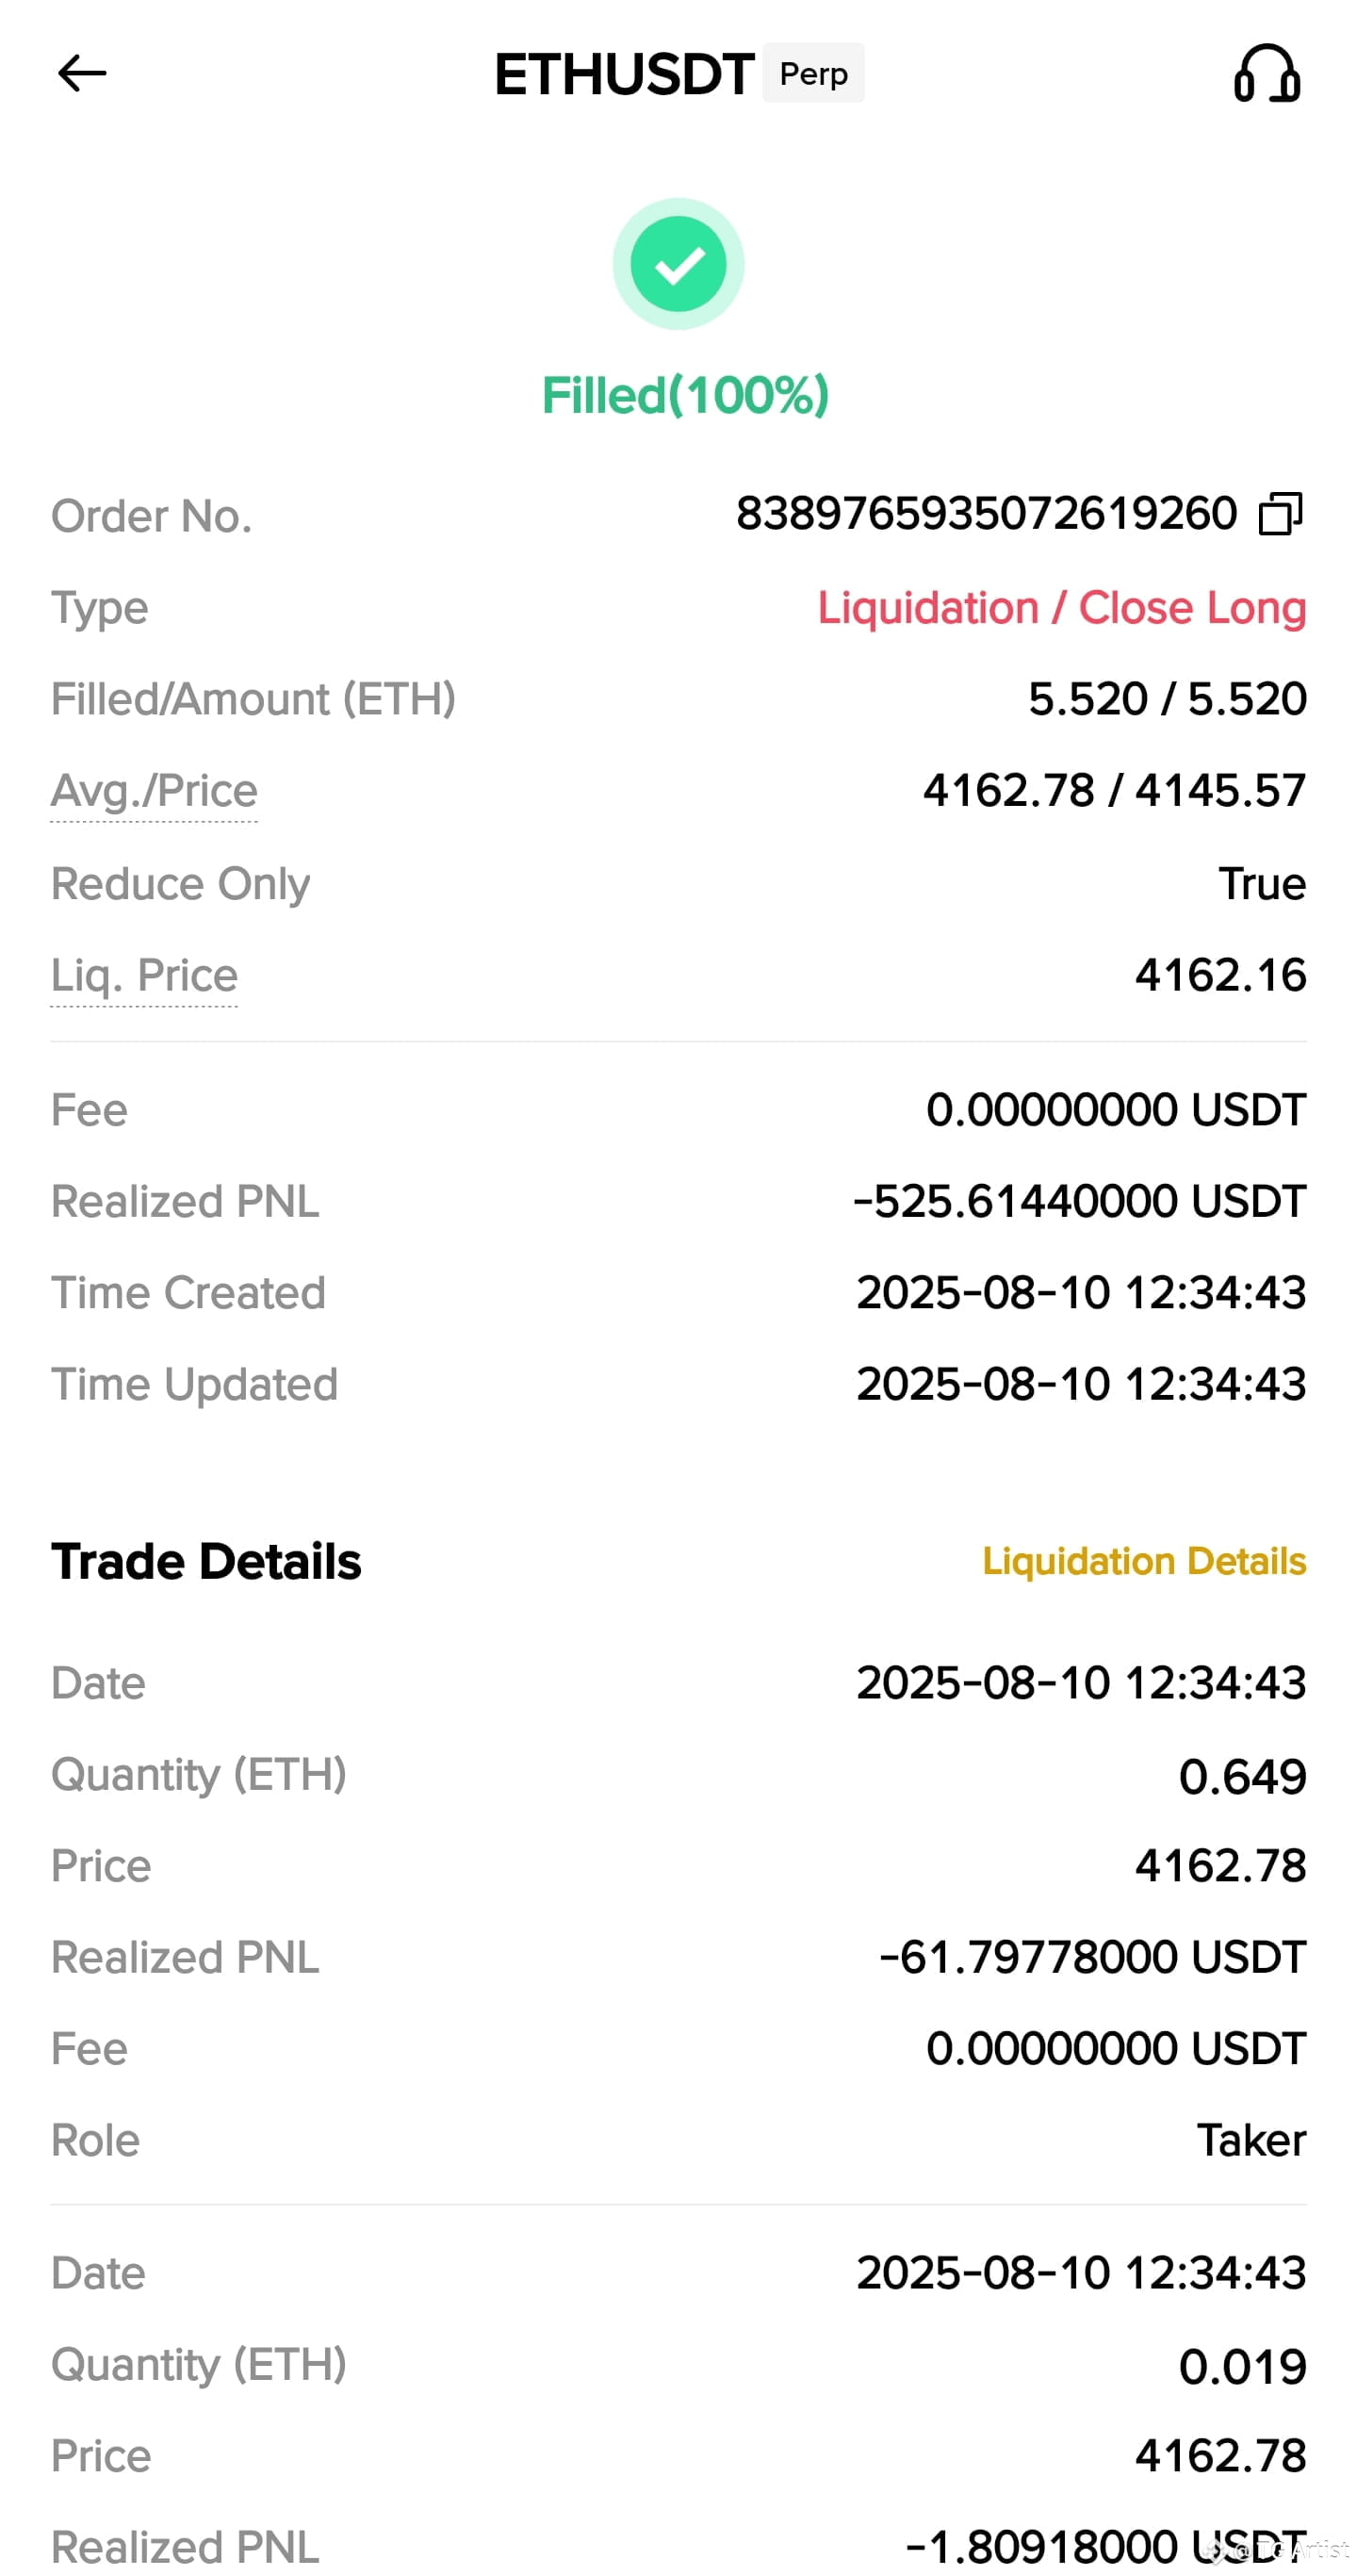1357x2576 pixels.
Task: Tap the Realized PNL -525.61440000 USDT value
Action: (1079, 1201)
